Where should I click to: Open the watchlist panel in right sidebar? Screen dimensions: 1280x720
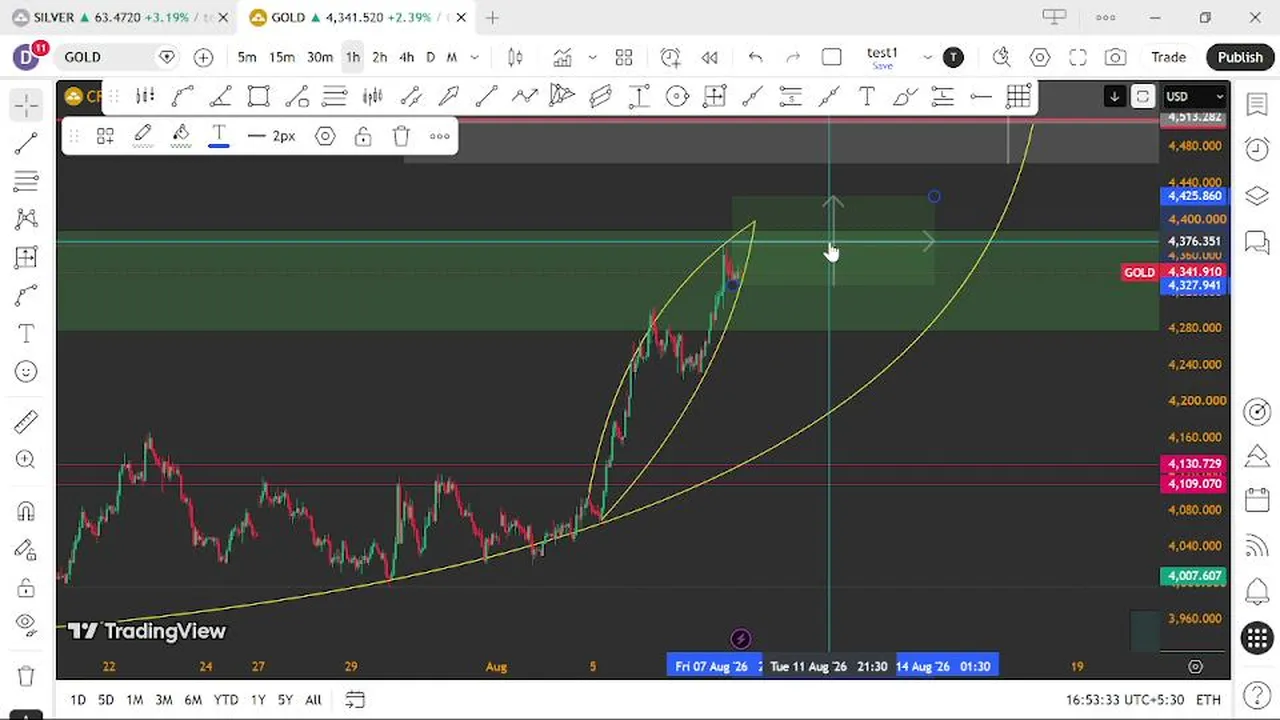[x=1257, y=104]
